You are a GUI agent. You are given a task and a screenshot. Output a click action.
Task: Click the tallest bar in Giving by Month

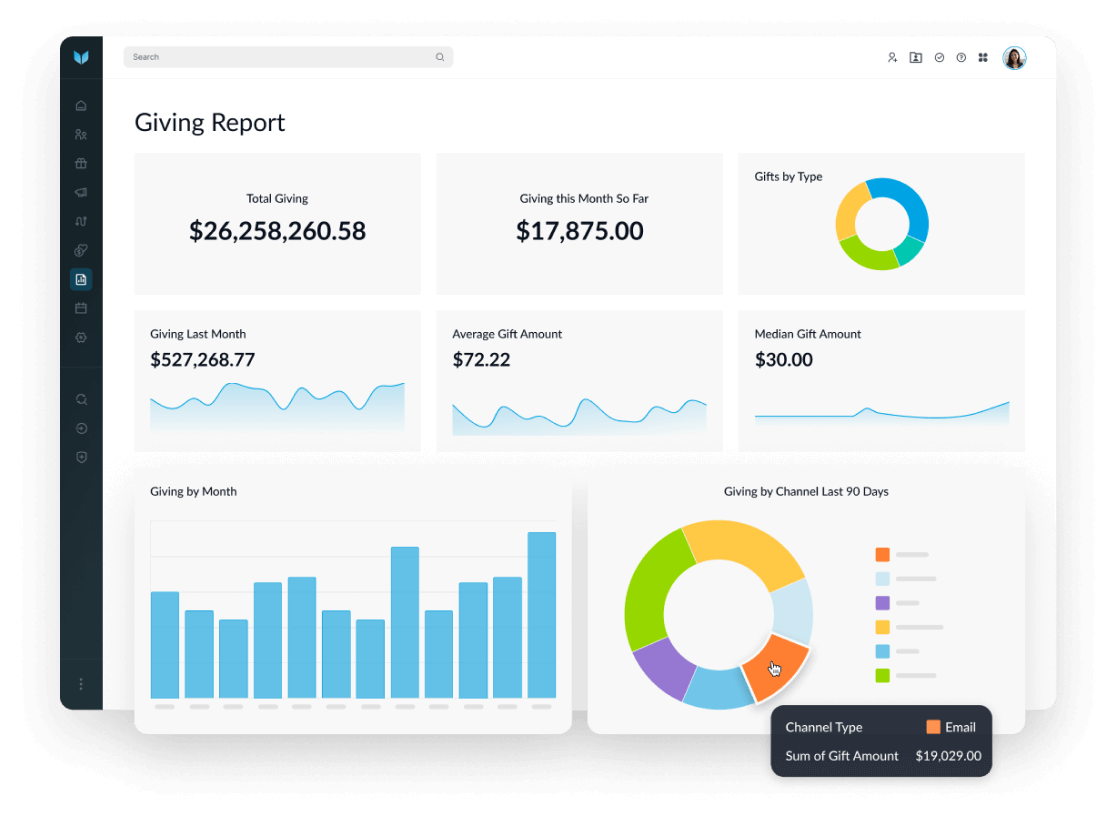tap(541, 614)
